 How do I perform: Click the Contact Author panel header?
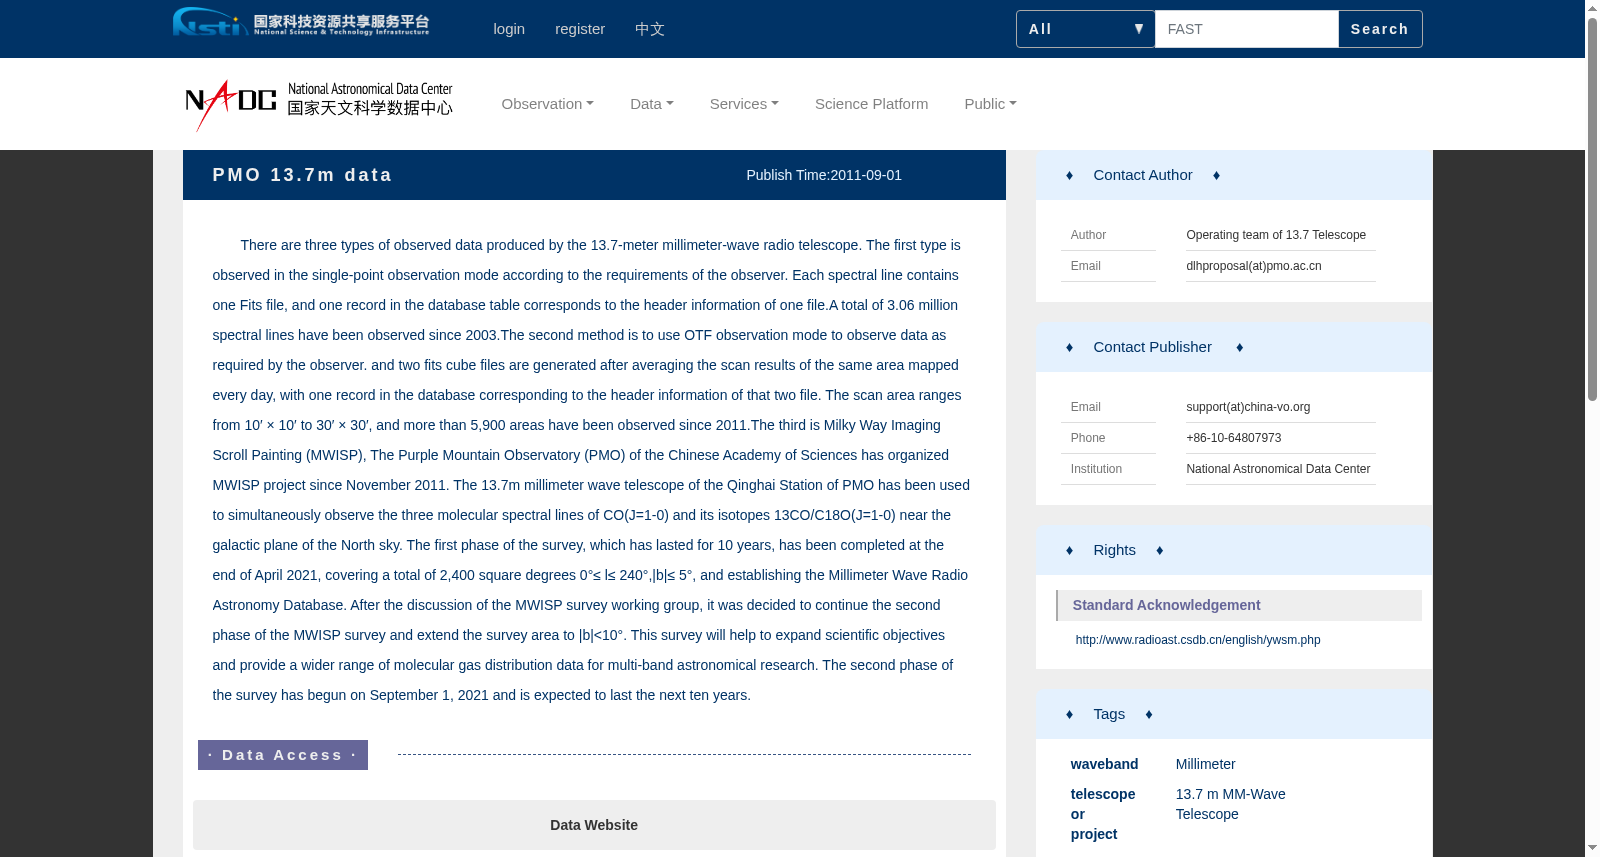[x=1234, y=175]
